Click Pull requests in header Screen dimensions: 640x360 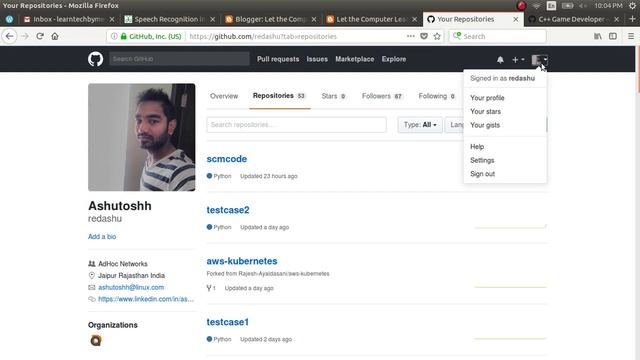(x=278, y=59)
